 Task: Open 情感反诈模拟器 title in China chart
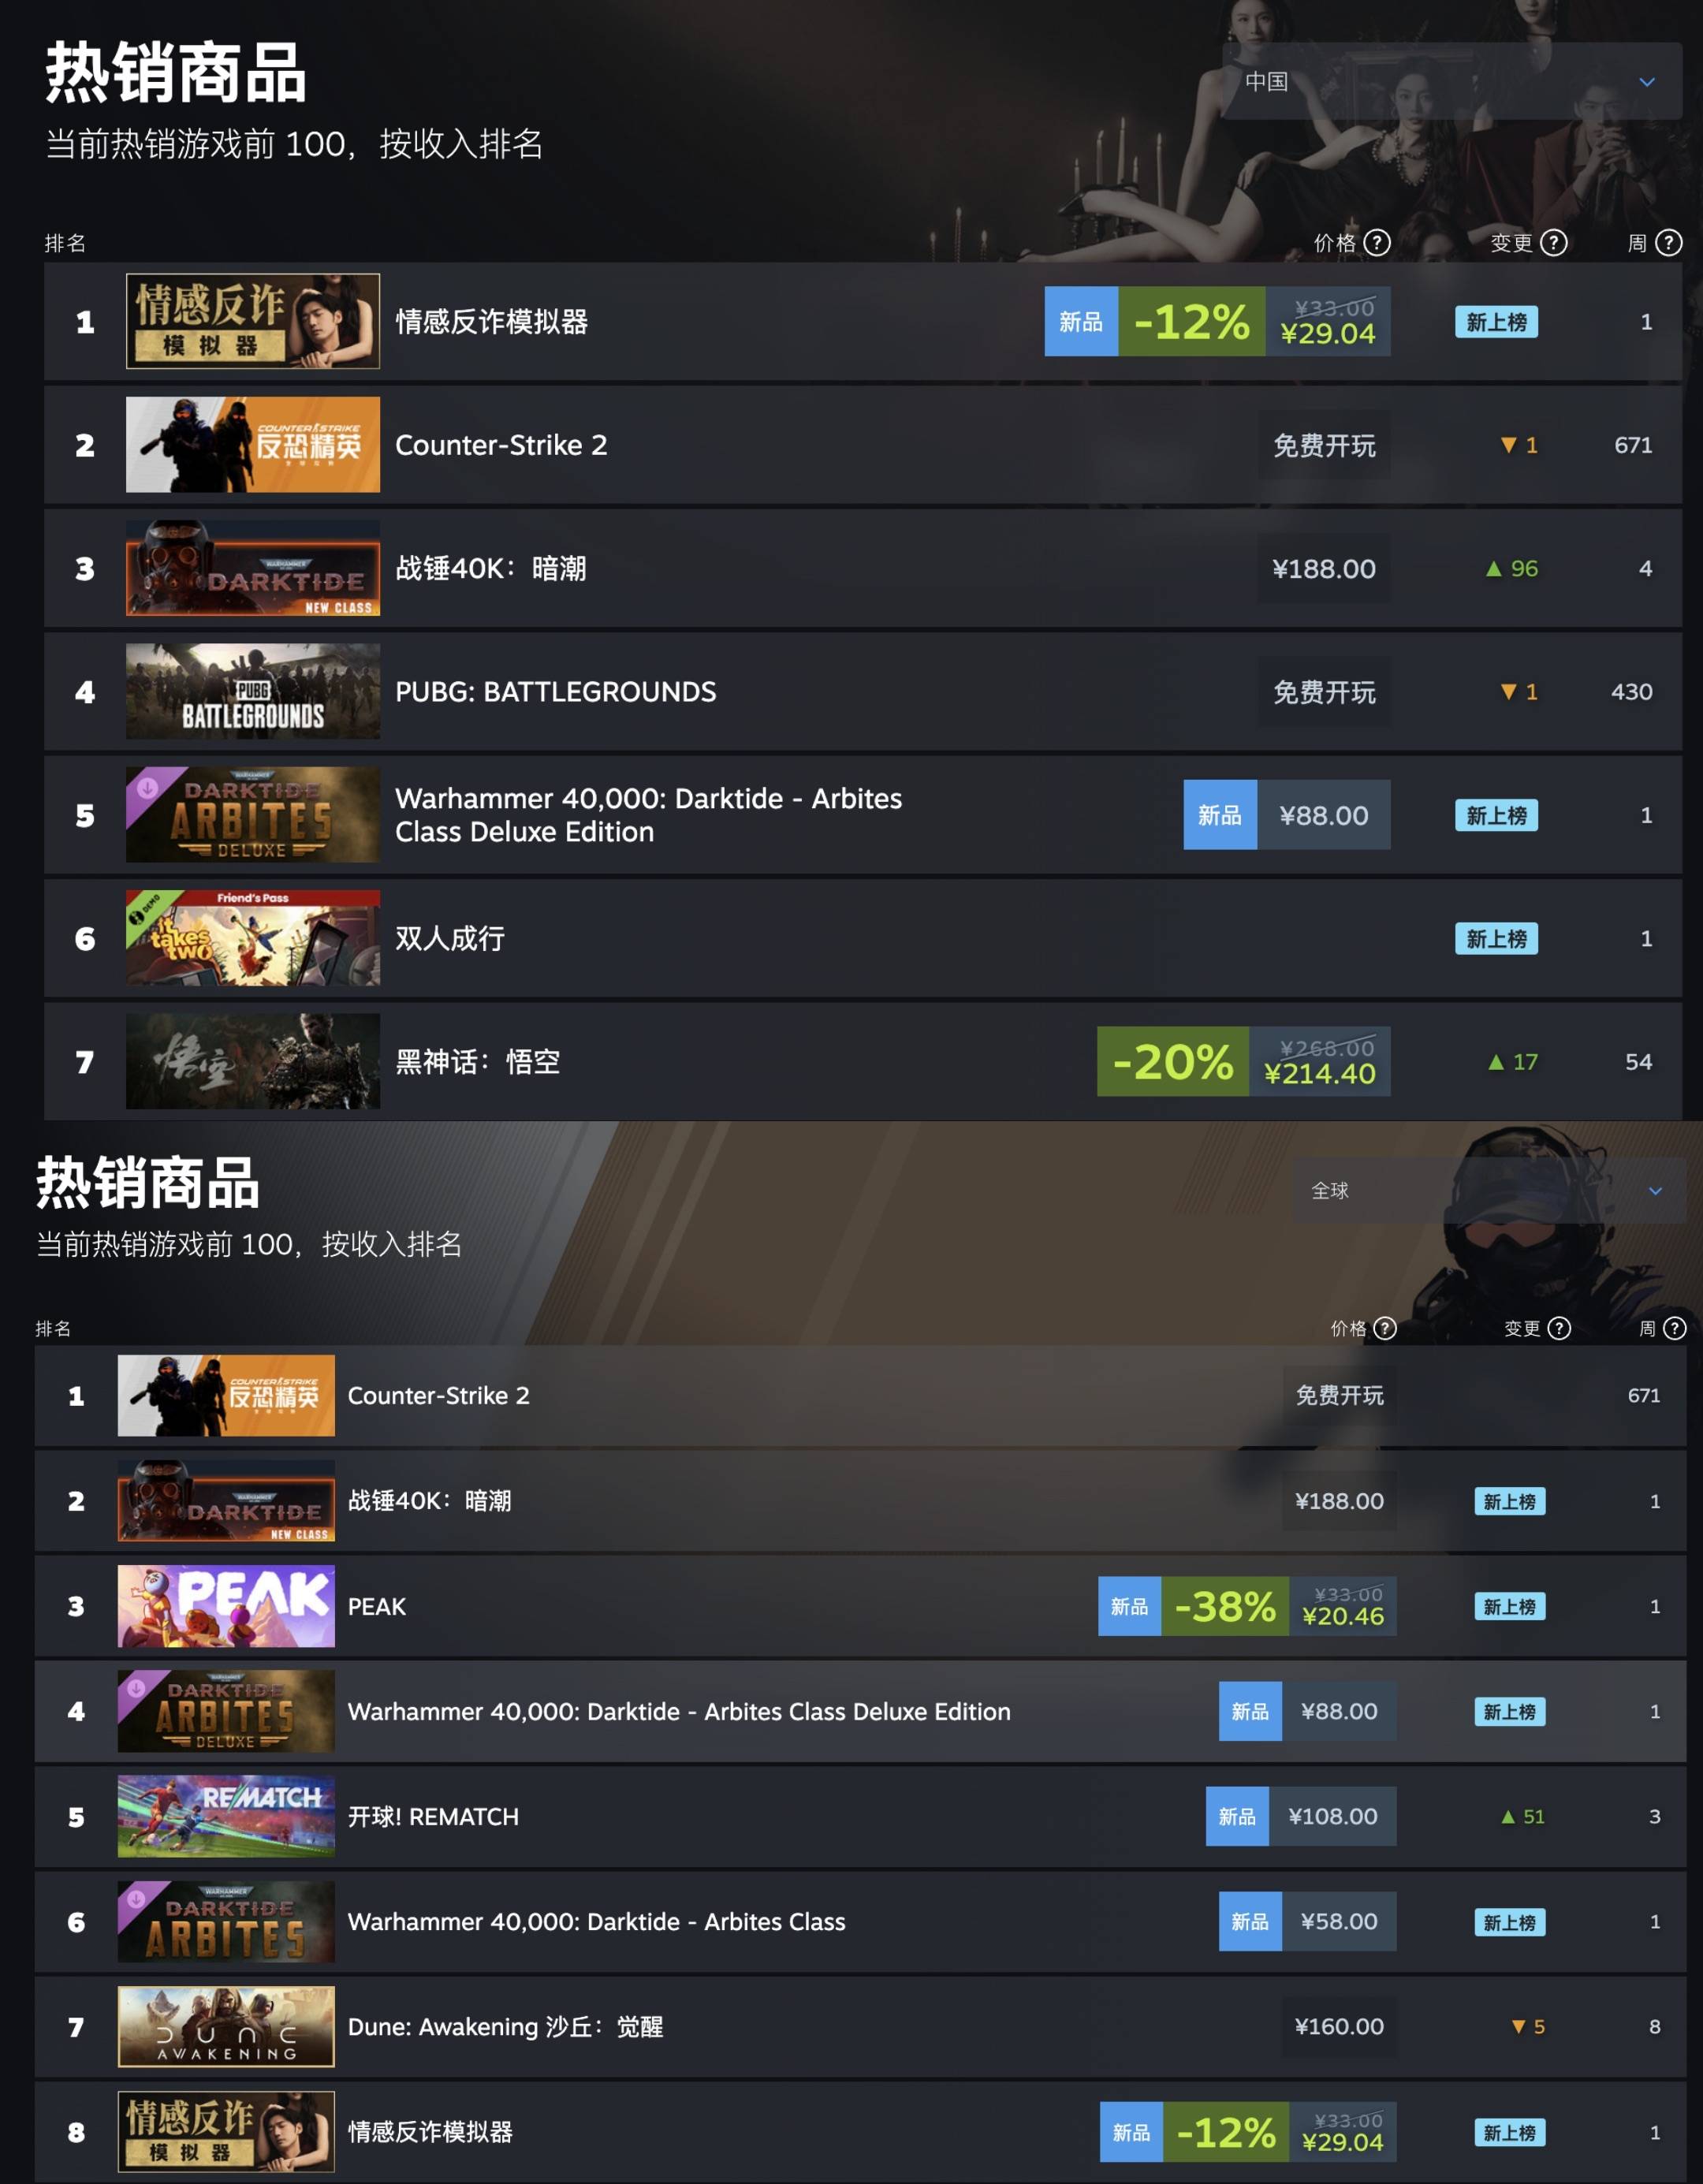pos(491,322)
